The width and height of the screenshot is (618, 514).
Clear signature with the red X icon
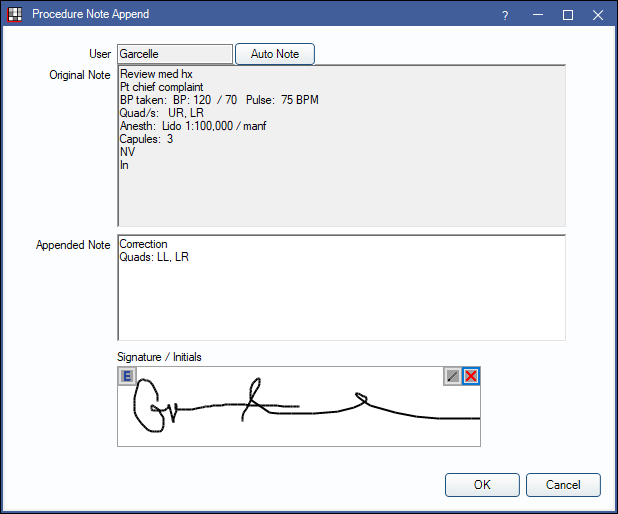[471, 376]
